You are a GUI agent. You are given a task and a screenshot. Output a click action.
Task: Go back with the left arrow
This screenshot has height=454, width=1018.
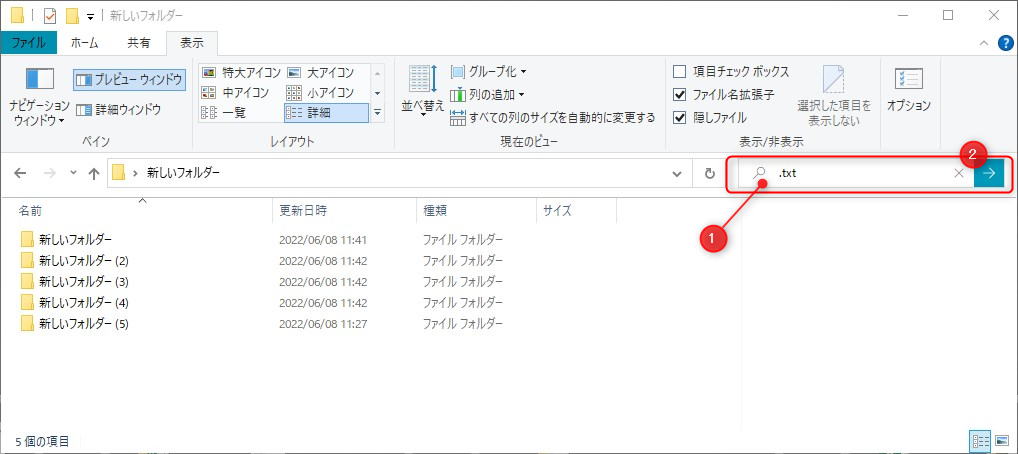pyautogui.click(x=20, y=173)
